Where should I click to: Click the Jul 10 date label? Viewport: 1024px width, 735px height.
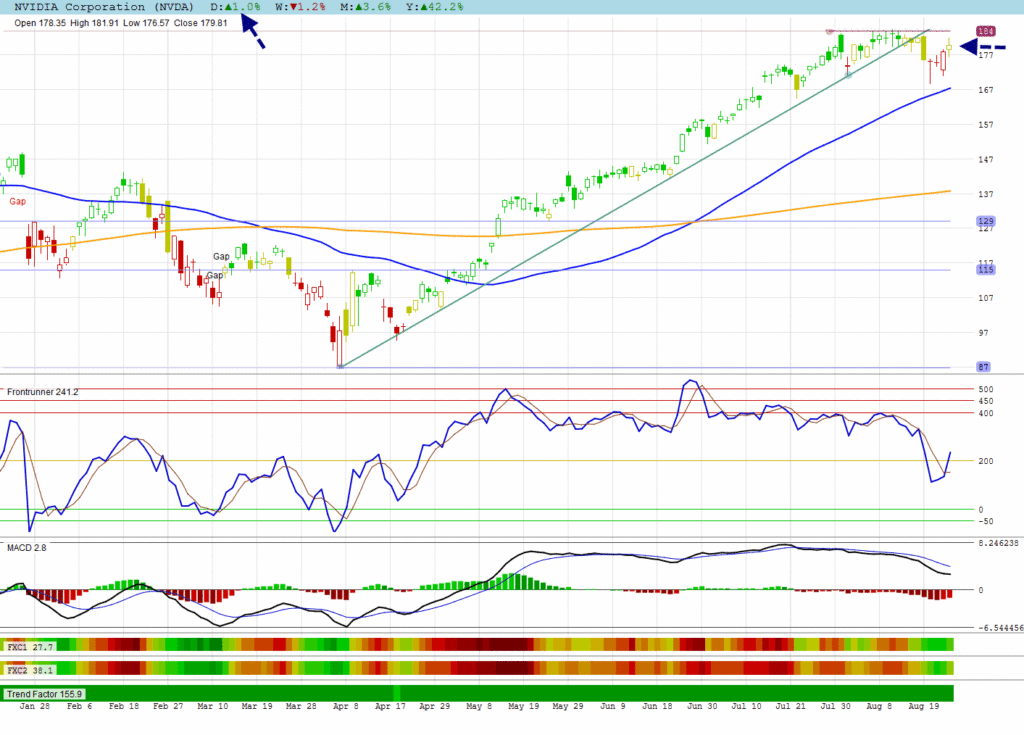746,706
